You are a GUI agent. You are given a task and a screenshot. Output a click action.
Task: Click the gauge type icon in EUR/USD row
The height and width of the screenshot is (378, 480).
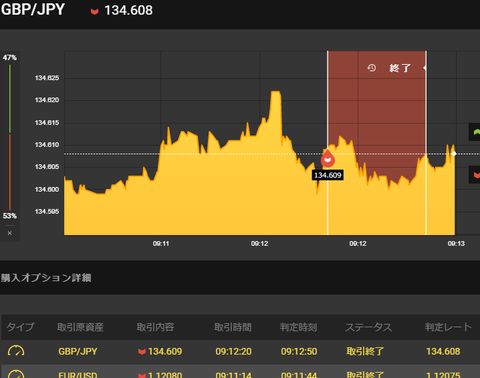pyautogui.click(x=16, y=374)
